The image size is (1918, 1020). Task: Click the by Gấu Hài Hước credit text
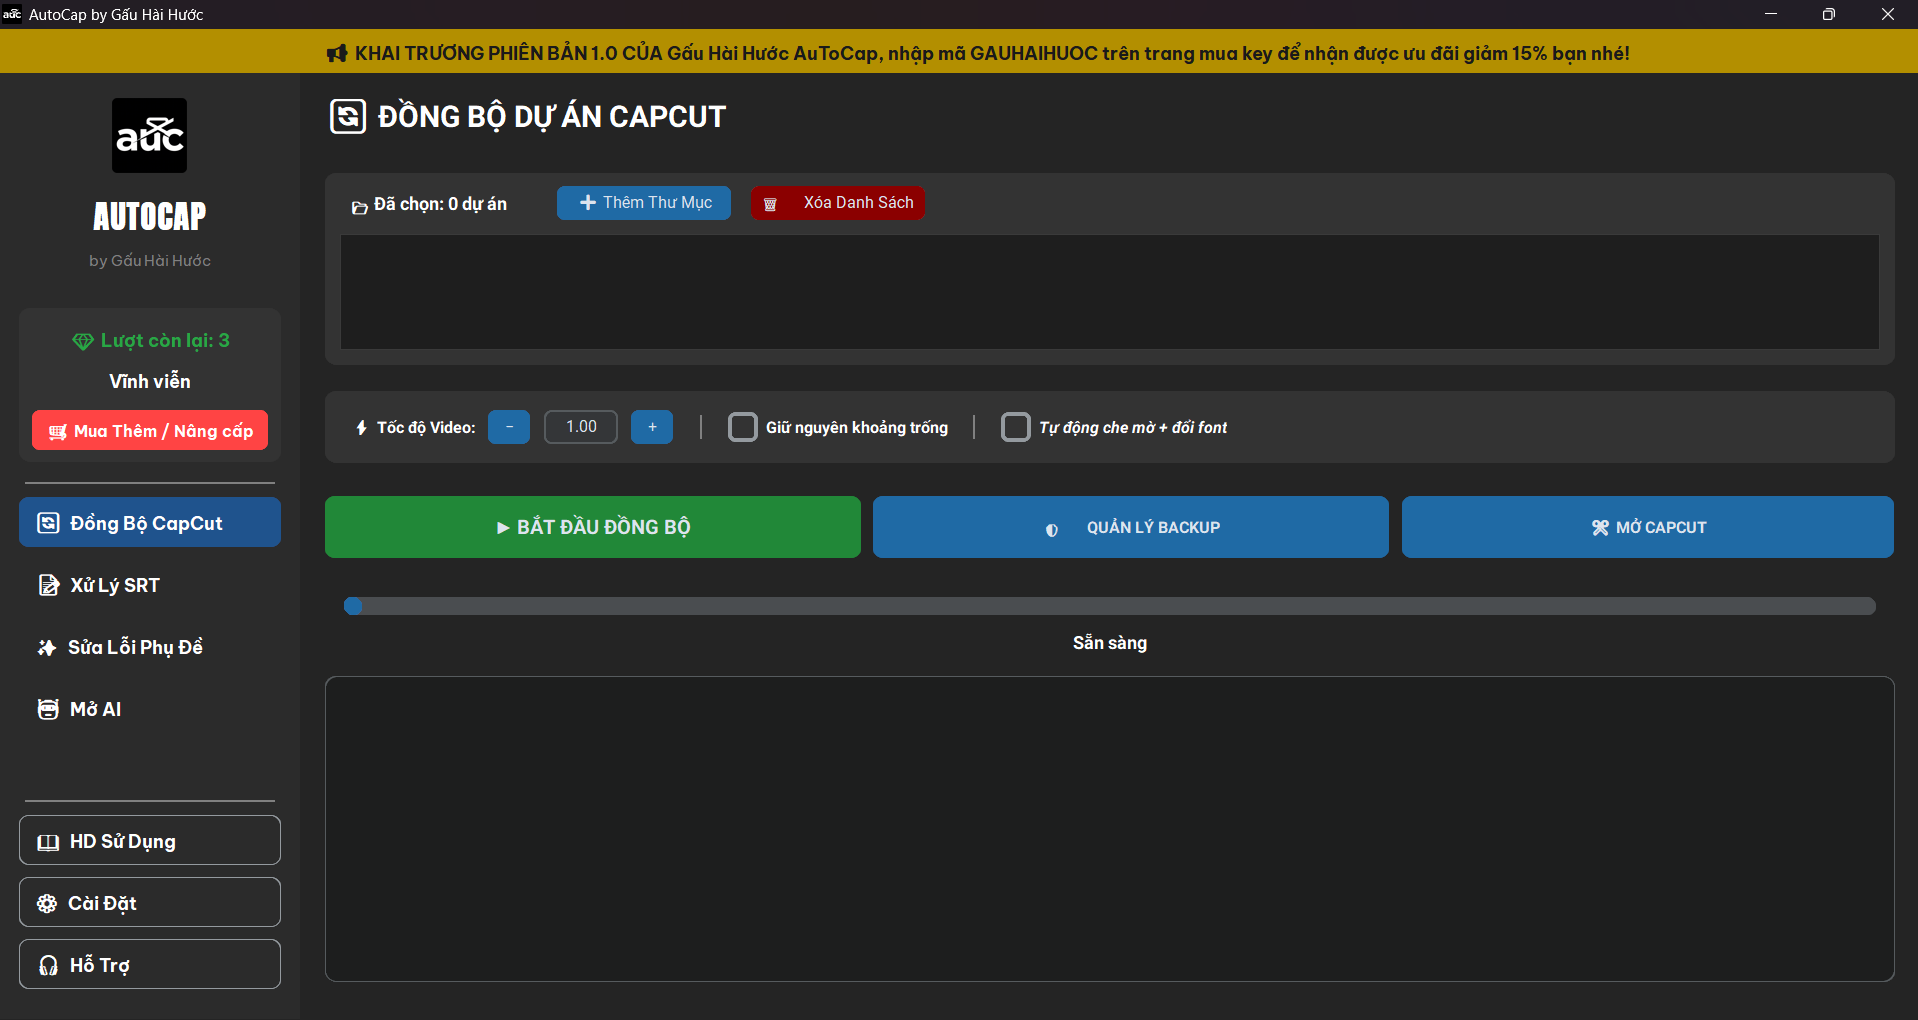(150, 260)
